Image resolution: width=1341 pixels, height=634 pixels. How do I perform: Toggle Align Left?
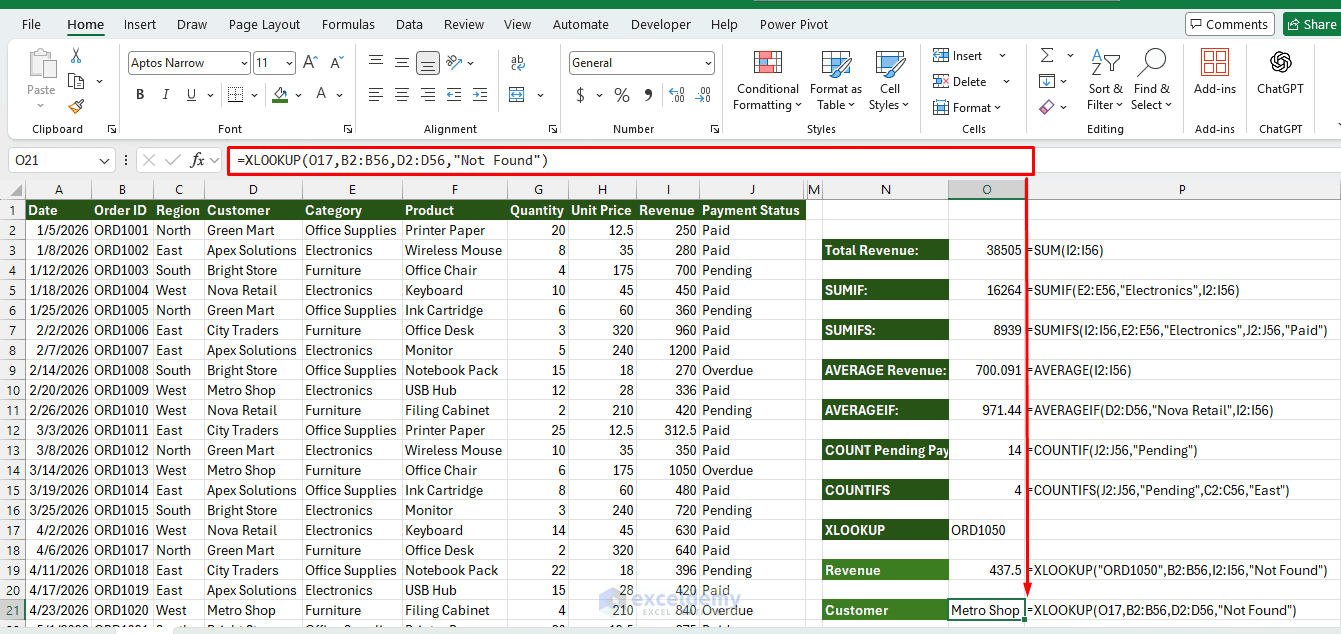[x=375, y=95]
